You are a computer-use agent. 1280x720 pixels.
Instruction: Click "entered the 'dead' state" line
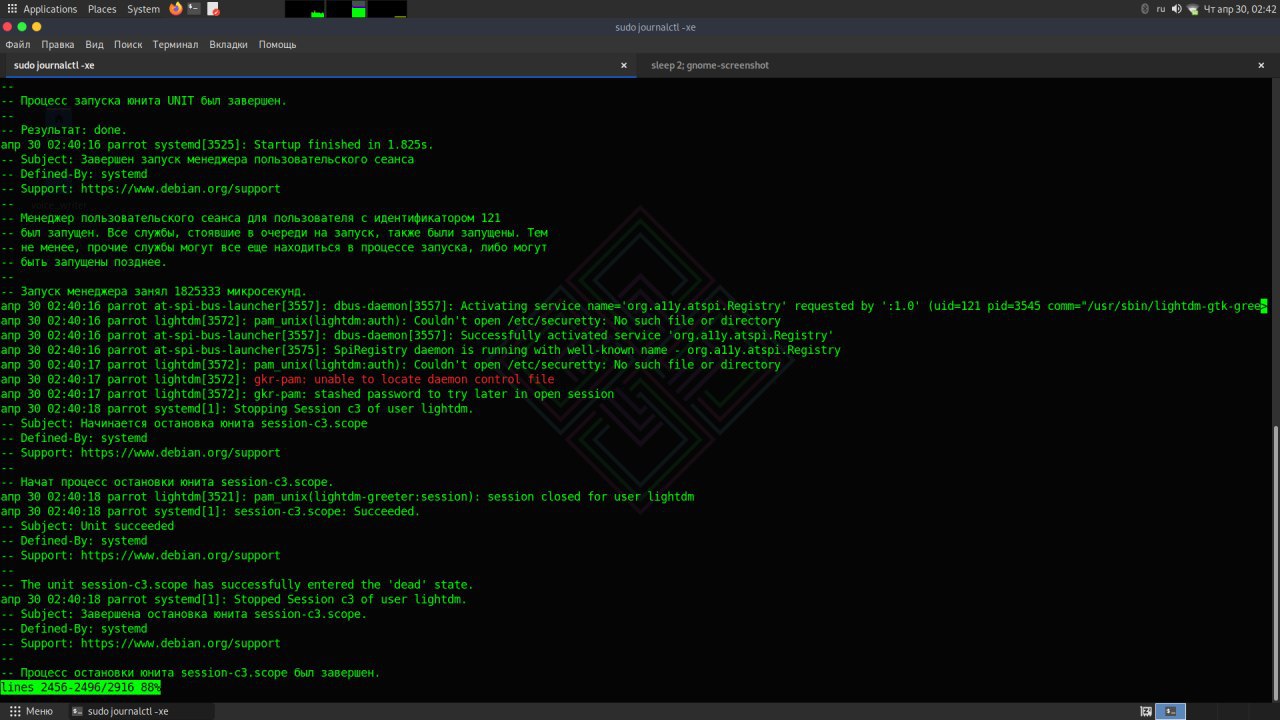click(x=237, y=585)
